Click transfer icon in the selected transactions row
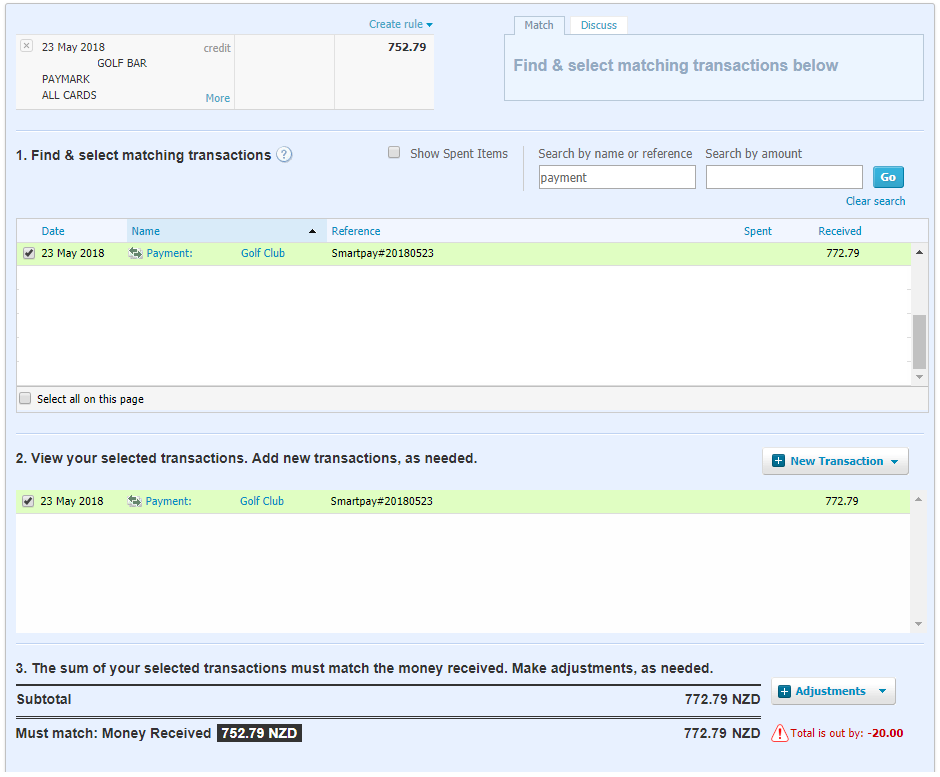940x777 pixels. [134, 502]
